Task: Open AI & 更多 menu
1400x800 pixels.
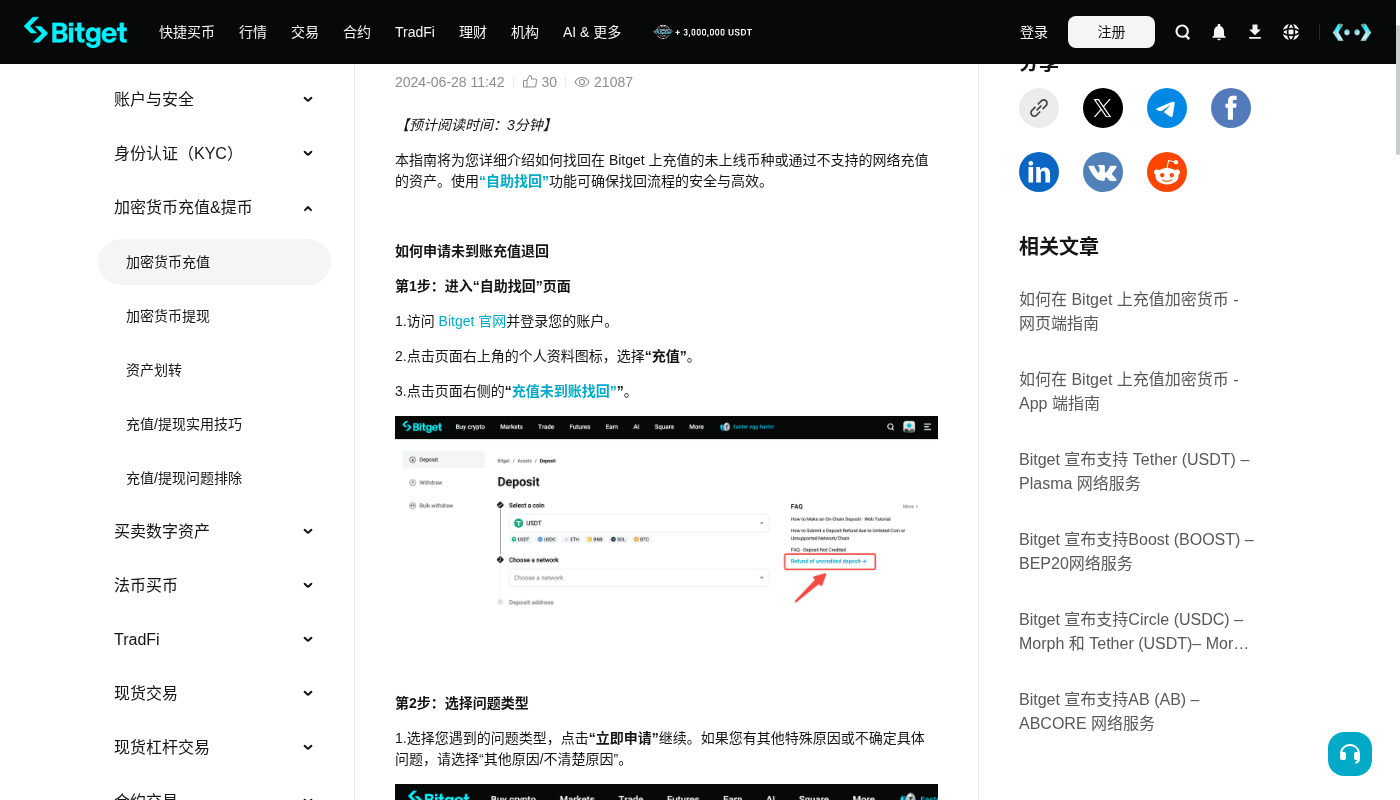Action: pyautogui.click(x=592, y=32)
